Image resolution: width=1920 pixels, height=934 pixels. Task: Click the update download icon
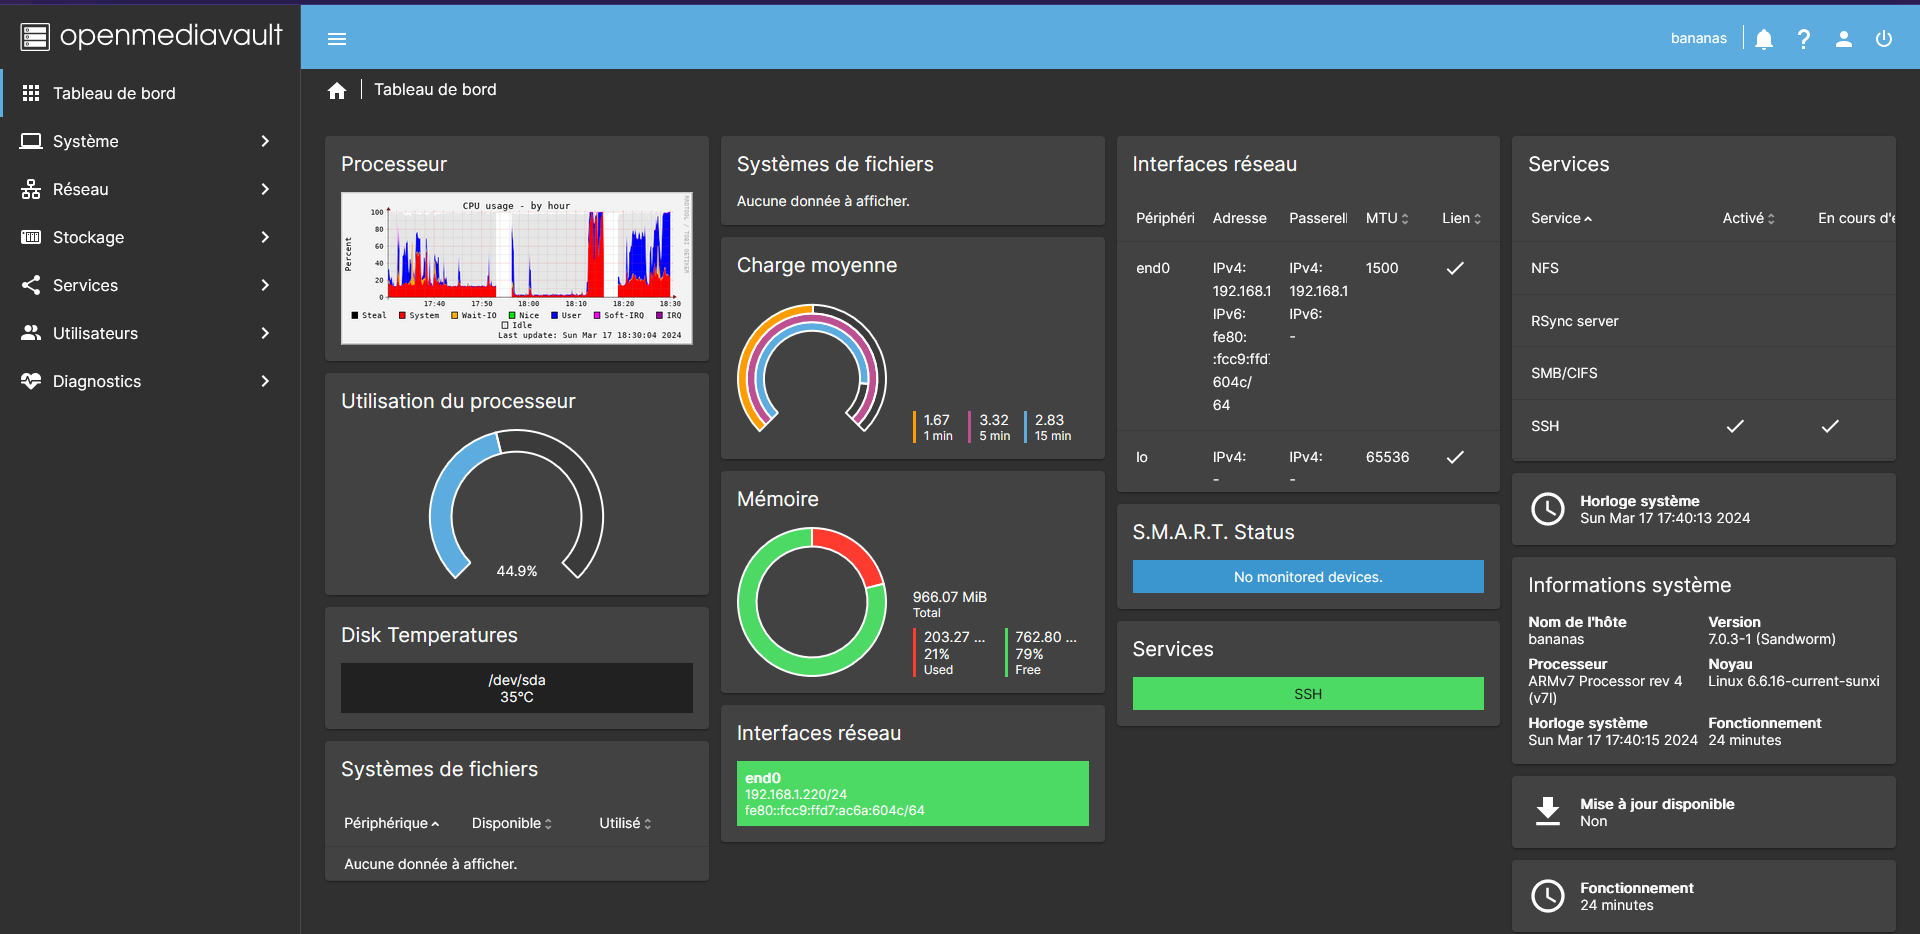pos(1548,811)
